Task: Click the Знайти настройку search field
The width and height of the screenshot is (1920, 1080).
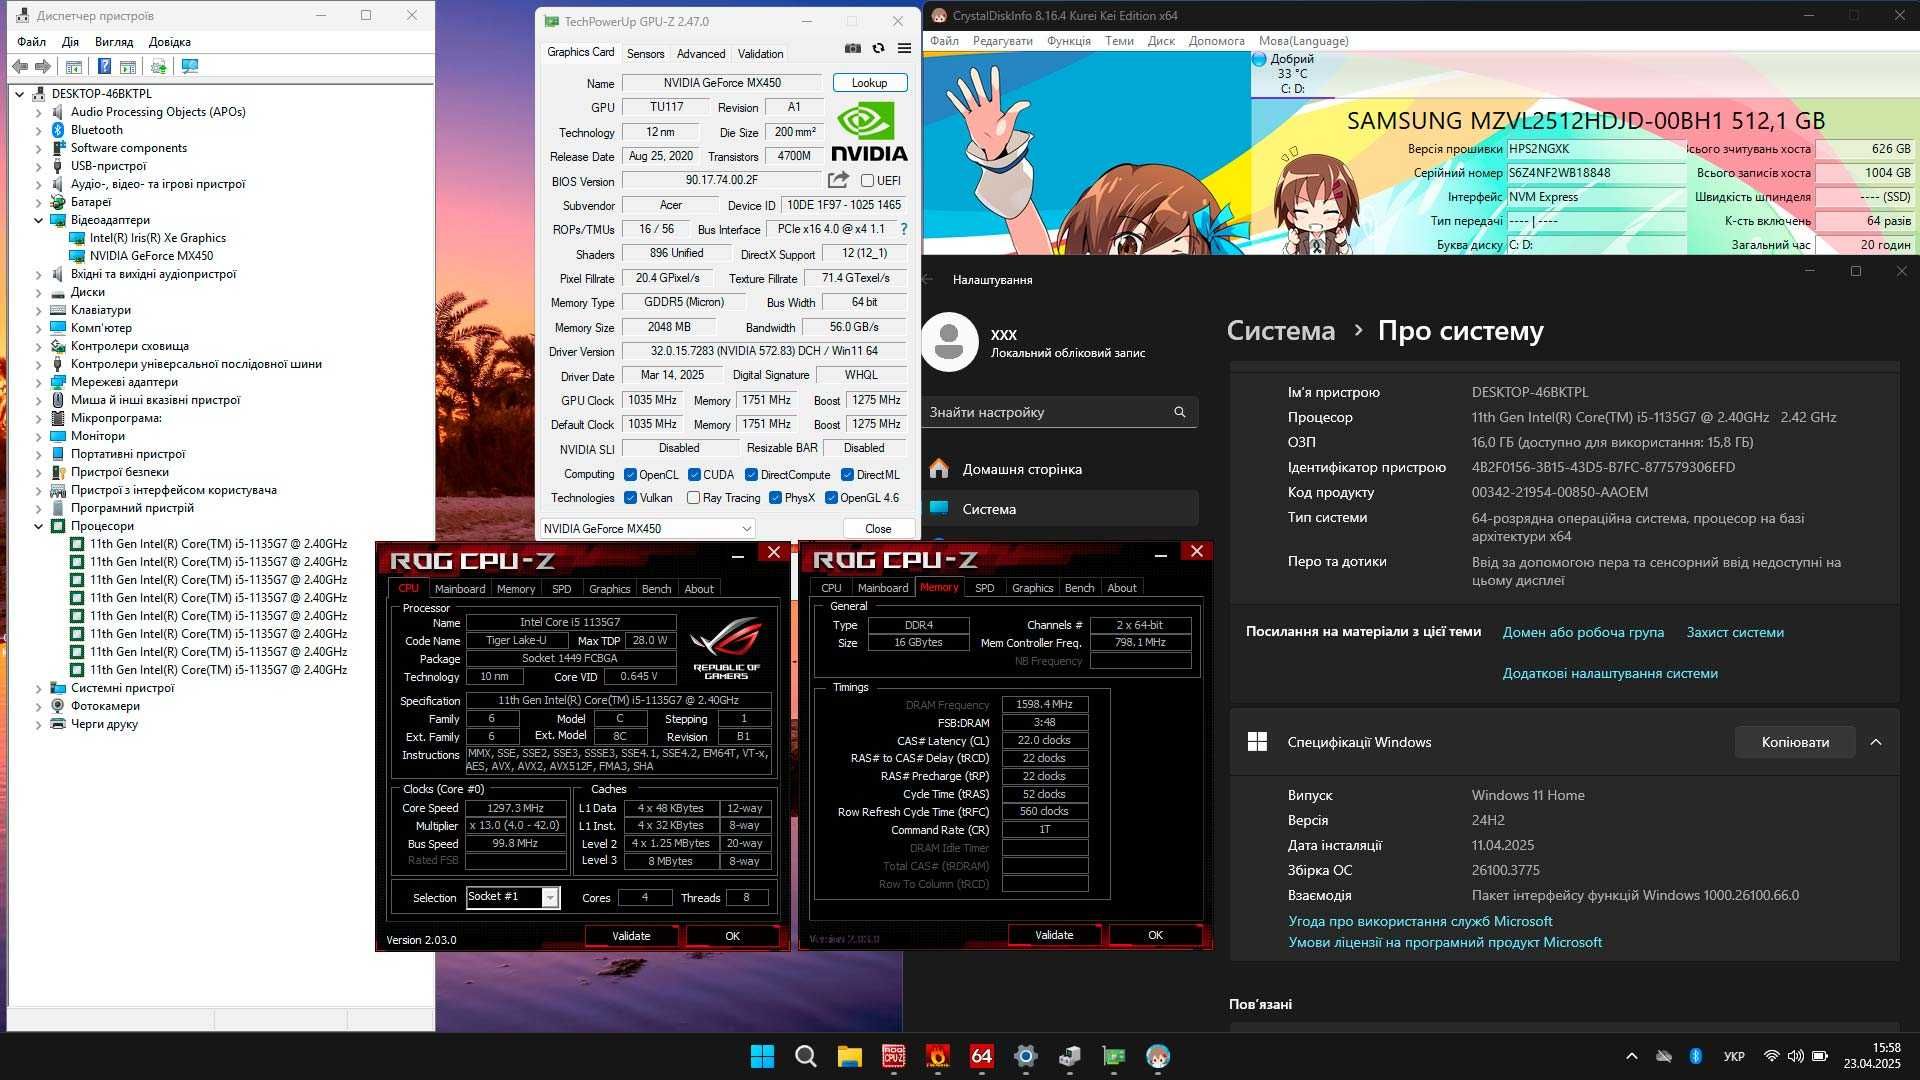Action: pos(1059,412)
